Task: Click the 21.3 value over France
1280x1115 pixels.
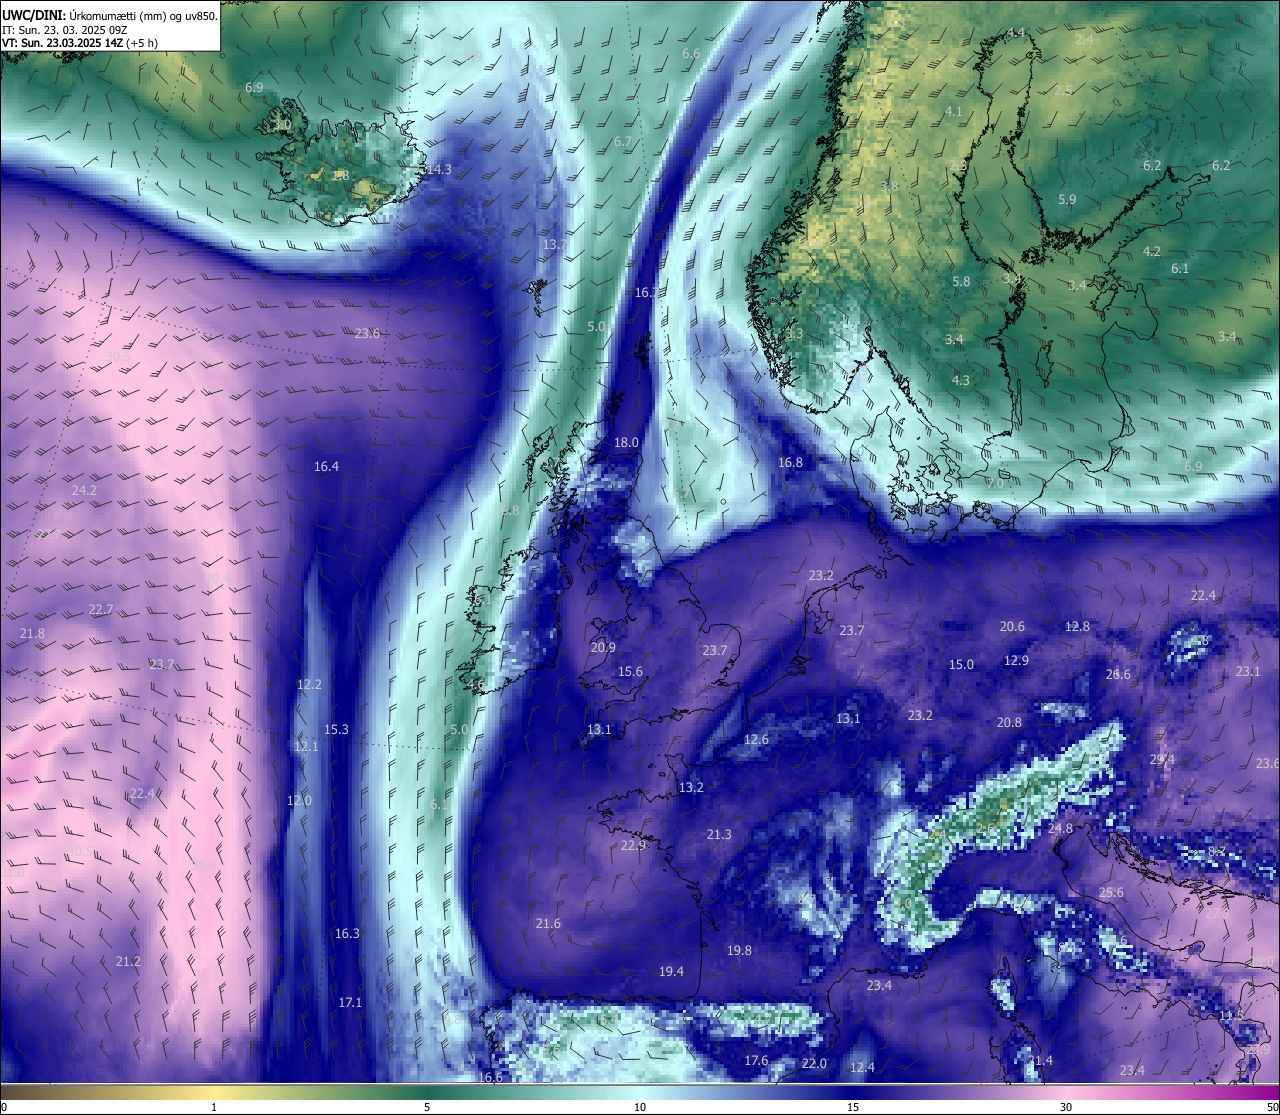Action: pyautogui.click(x=719, y=835)
